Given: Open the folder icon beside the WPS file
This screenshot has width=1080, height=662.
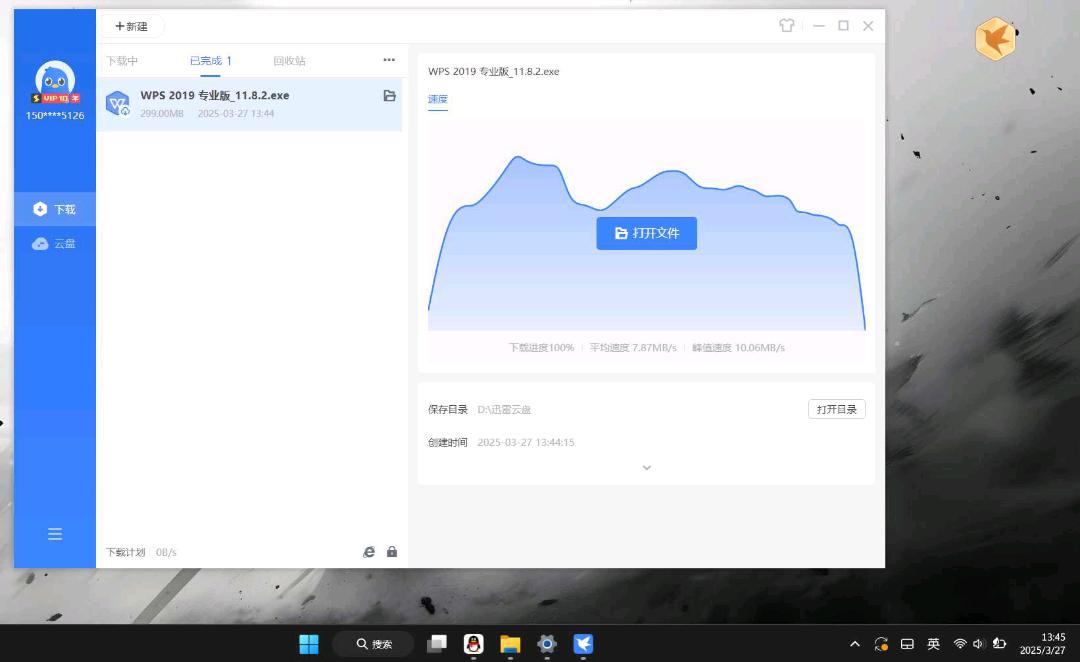Looking at the screenshot, I should point(390,96).
